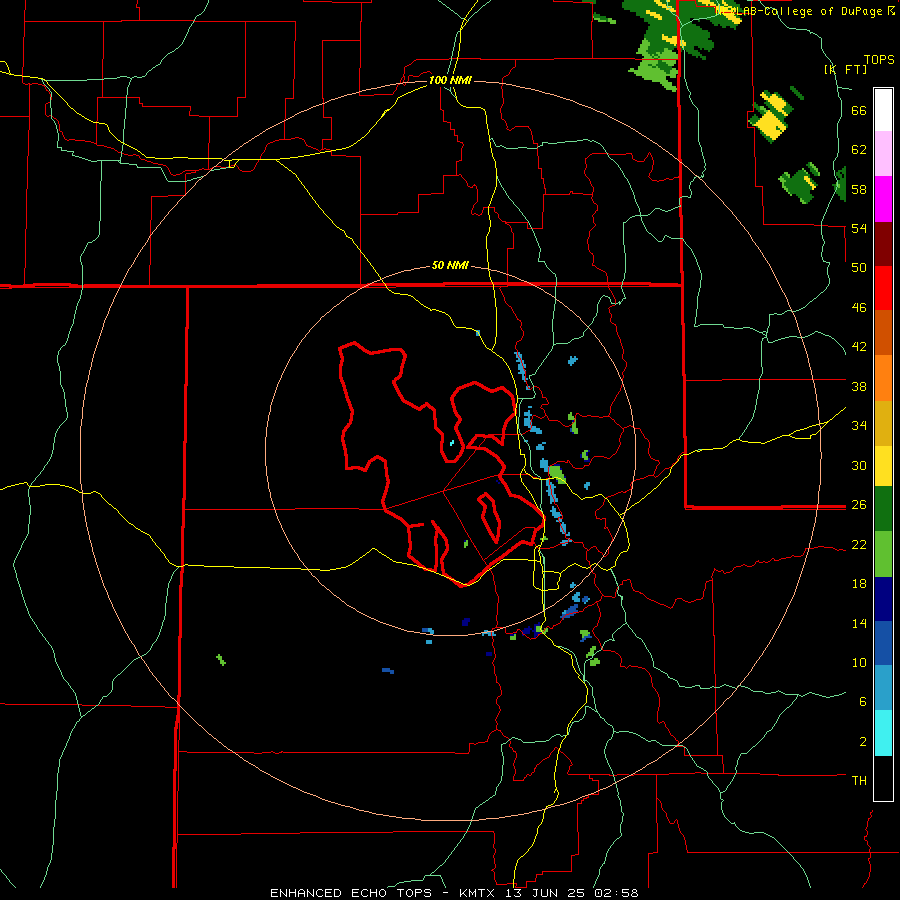Viewport: 900px width, 900px height.
Task: Click the "10" legend value
Action: 859,662
